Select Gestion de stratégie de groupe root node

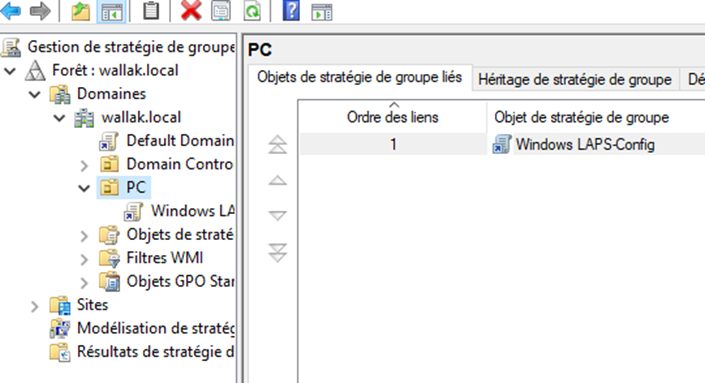point(131,47)
